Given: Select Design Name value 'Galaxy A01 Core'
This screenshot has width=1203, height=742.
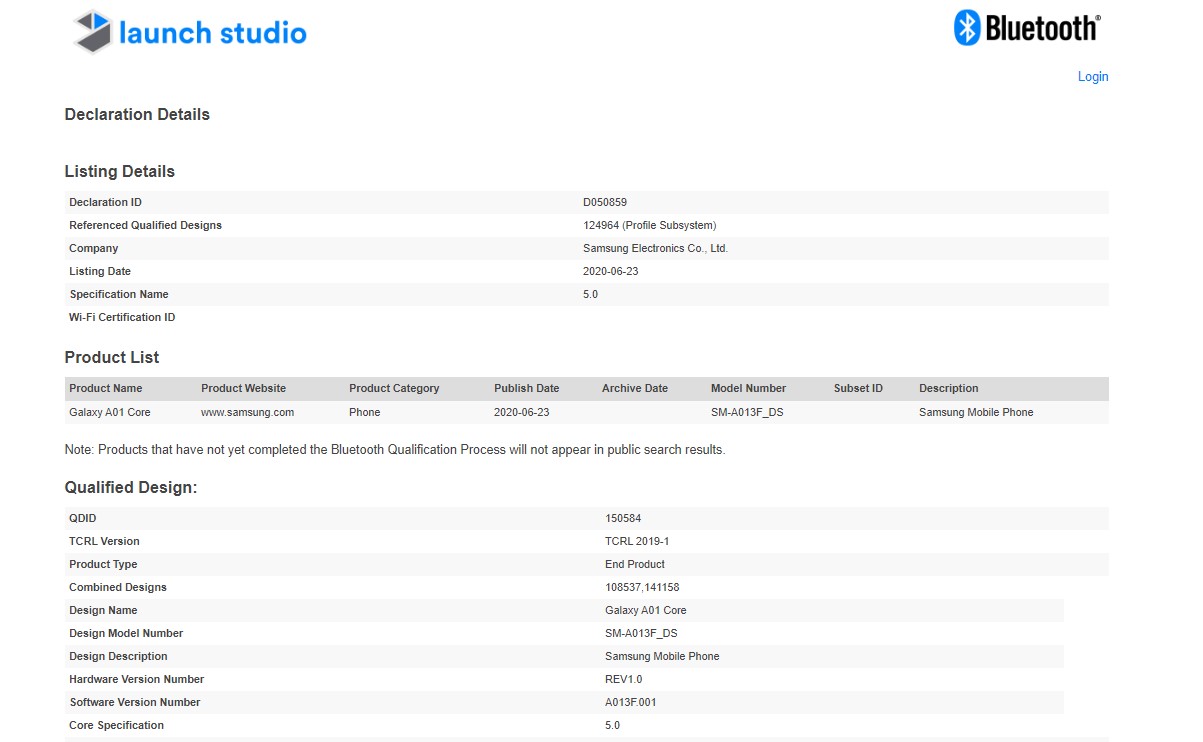Looking at the screenshot, I should (x=646, y=611).
